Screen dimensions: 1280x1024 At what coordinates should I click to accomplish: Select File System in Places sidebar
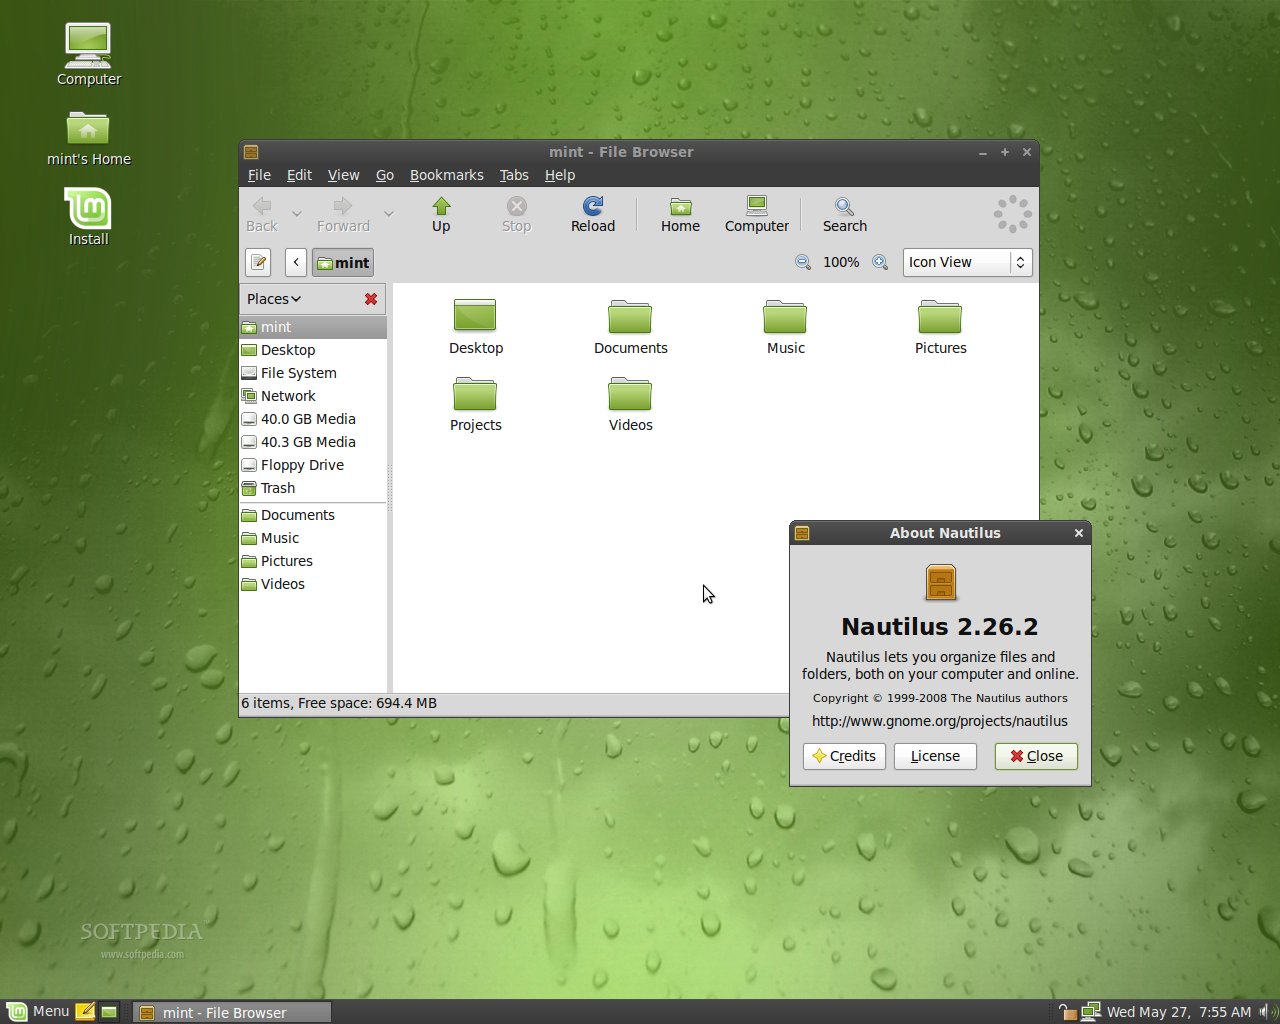tap(313, 373)
